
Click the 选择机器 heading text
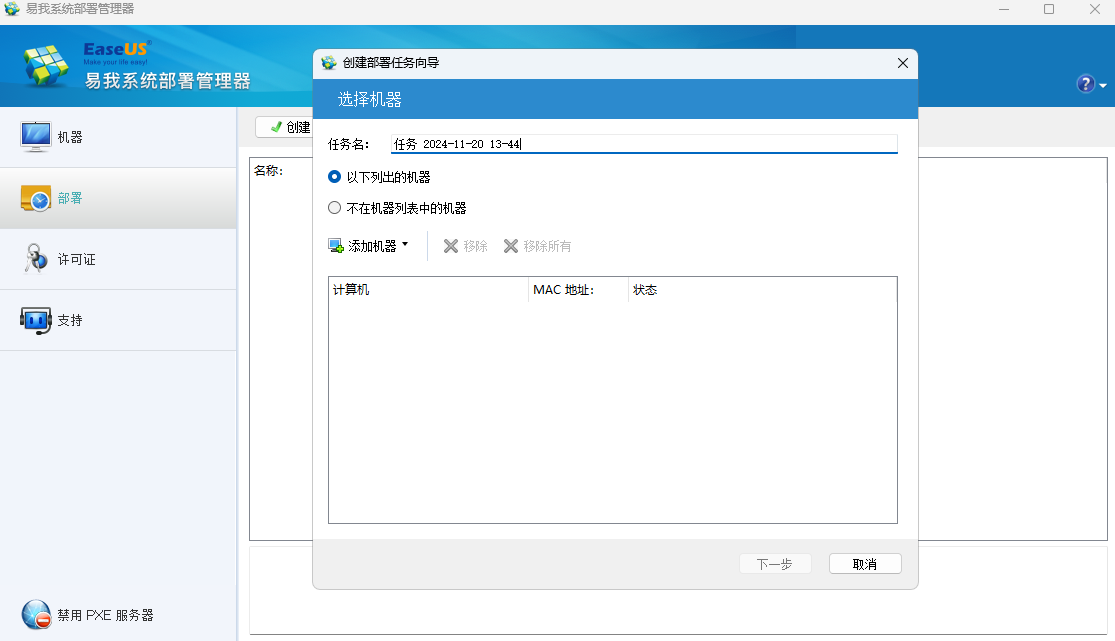click(370, 100)
